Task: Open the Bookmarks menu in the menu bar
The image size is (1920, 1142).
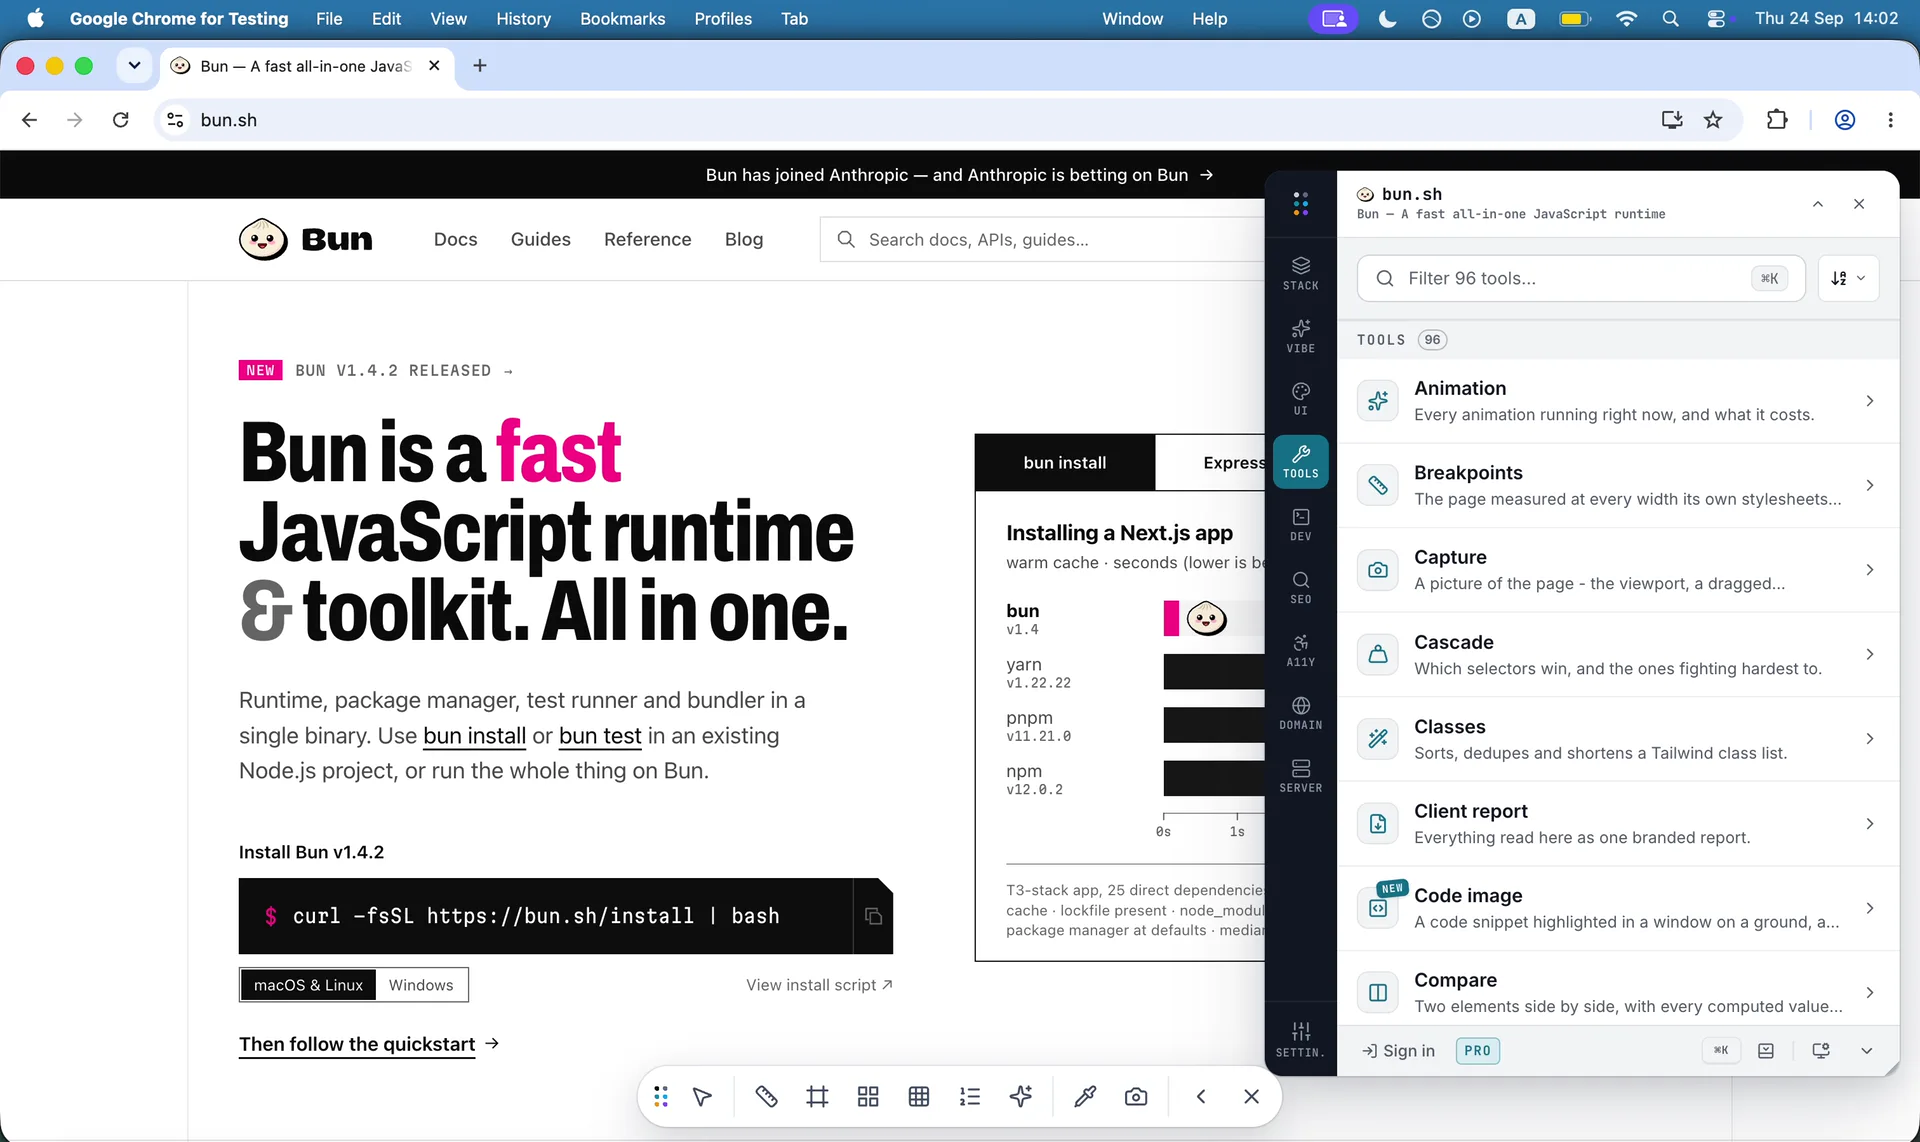Action: click(x=622, y=19)
